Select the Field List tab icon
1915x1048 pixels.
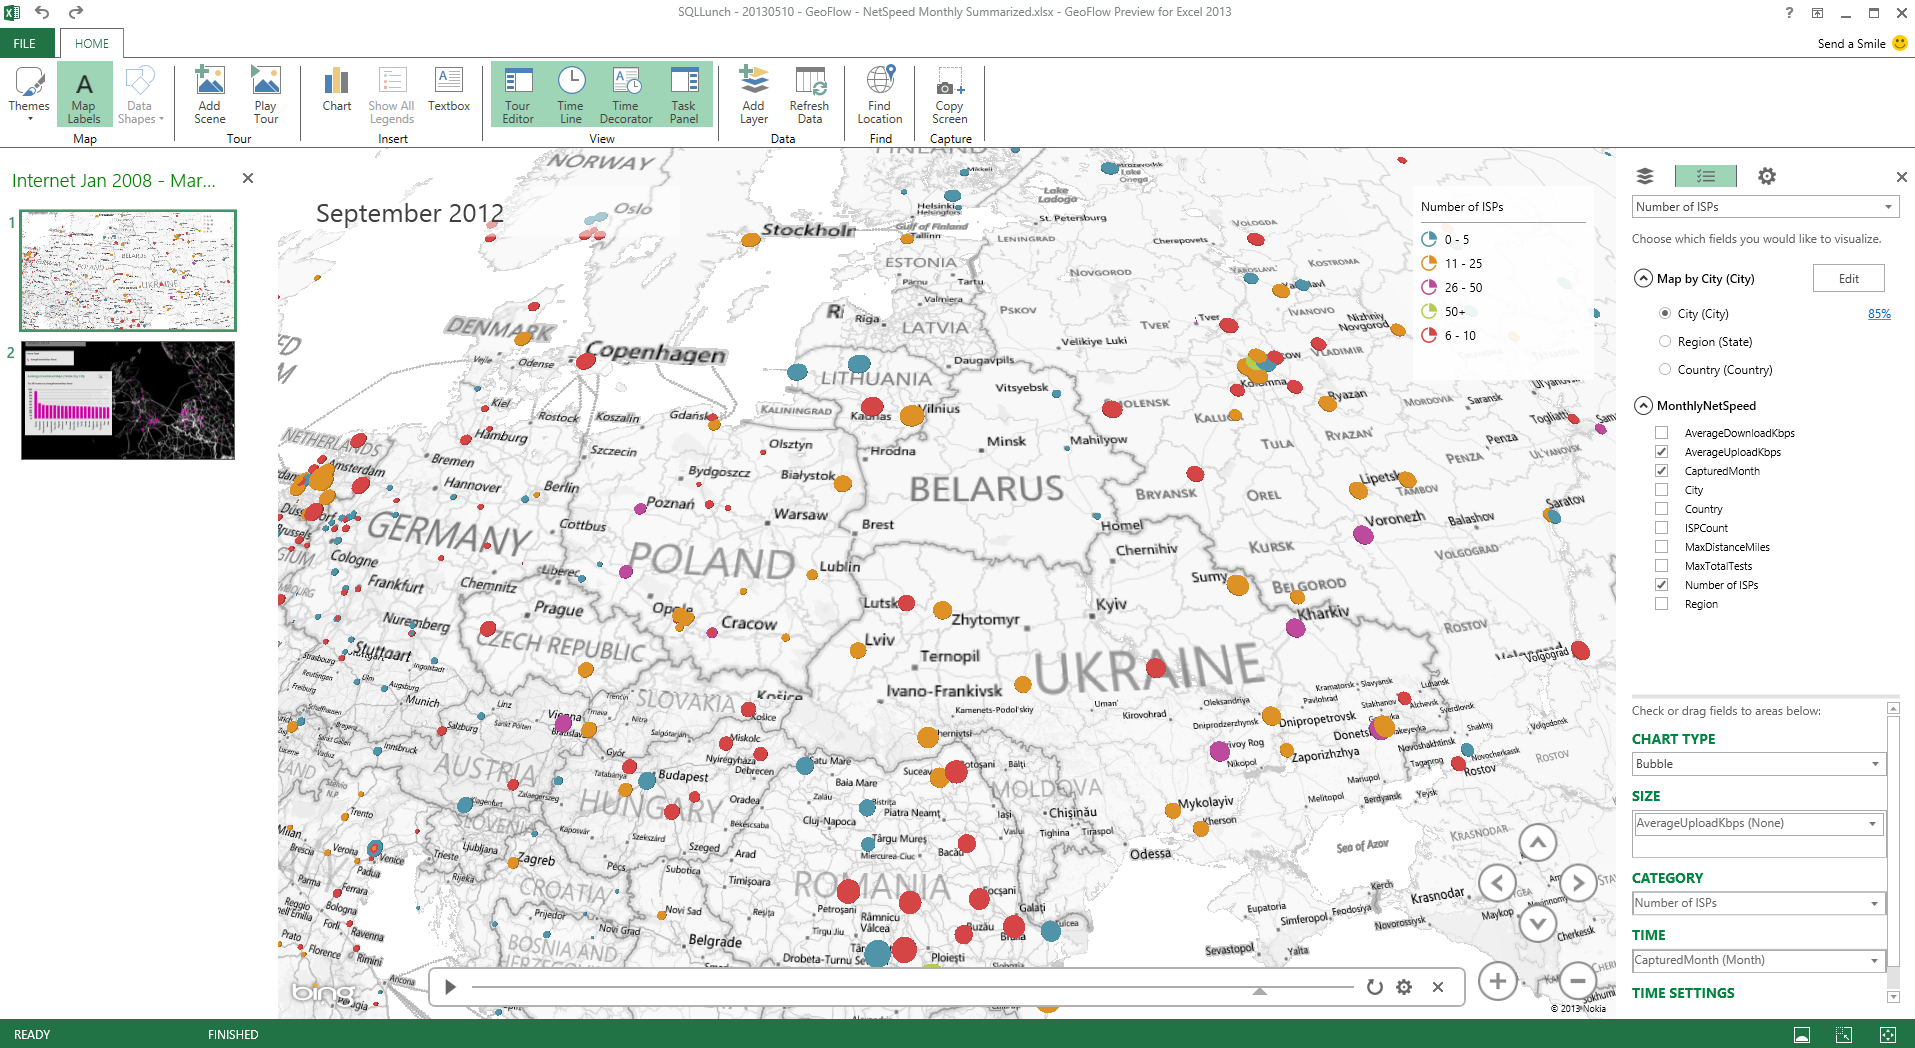click(1706, 176)
